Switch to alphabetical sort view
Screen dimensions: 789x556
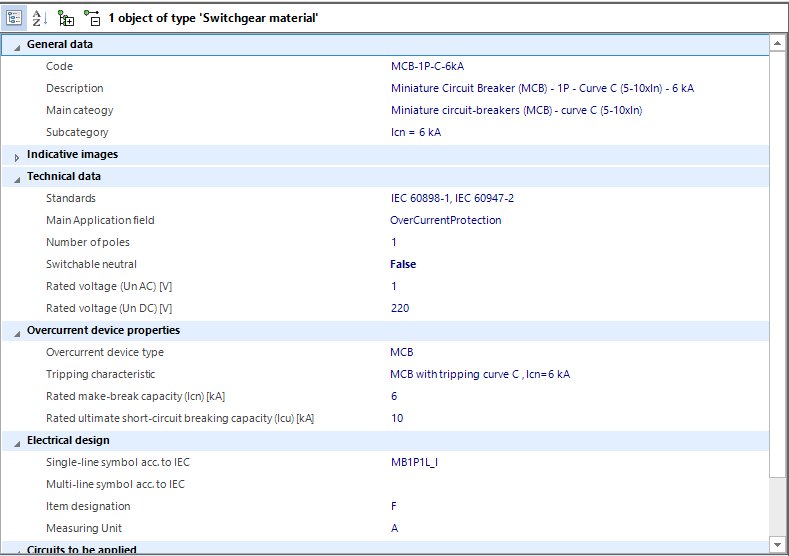39,18
